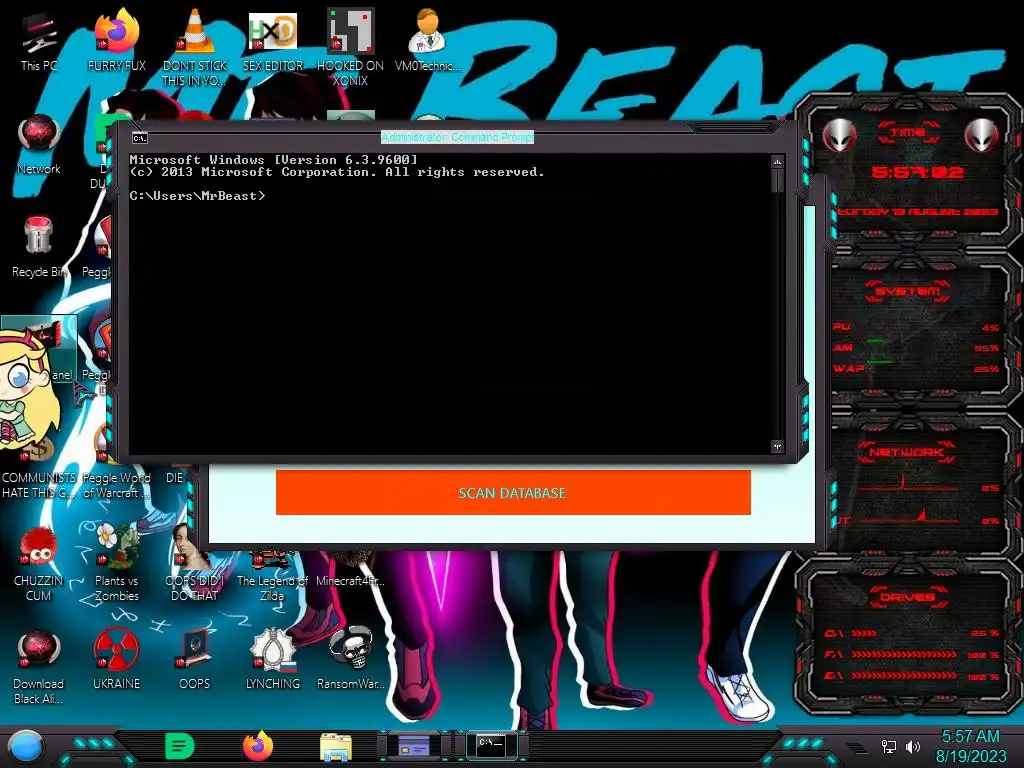Open the UKRAINE radiation icon shortcut
The image size is (1024, 768).
116,660
